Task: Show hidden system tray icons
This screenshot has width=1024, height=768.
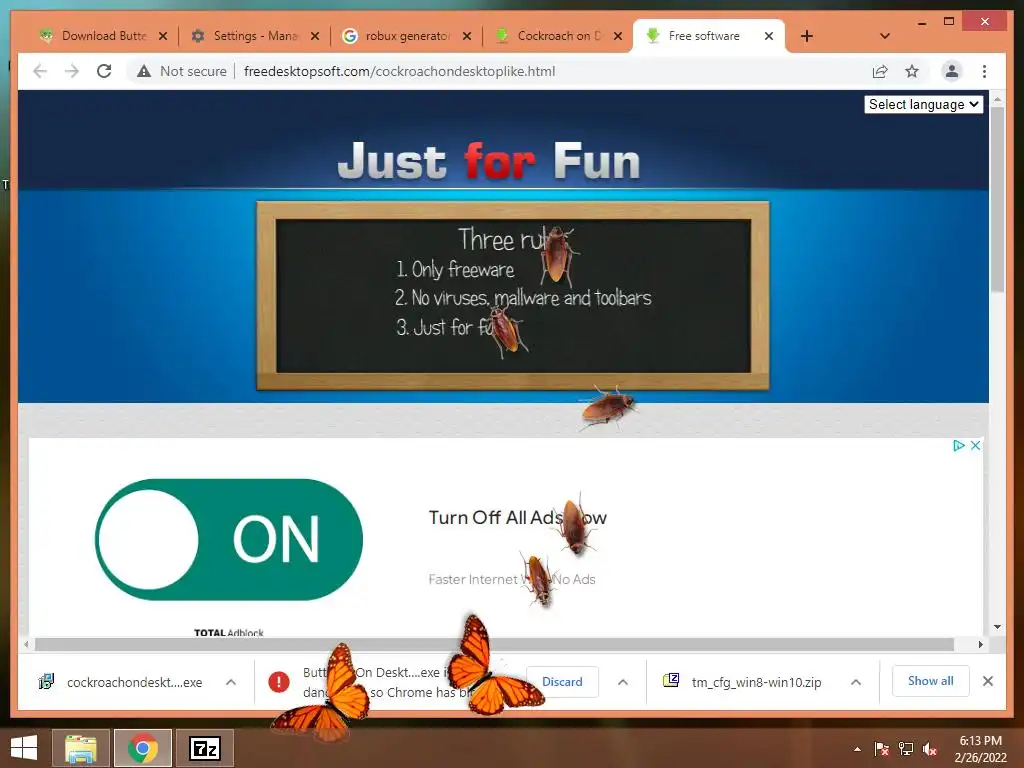Action: pos(857,749)
